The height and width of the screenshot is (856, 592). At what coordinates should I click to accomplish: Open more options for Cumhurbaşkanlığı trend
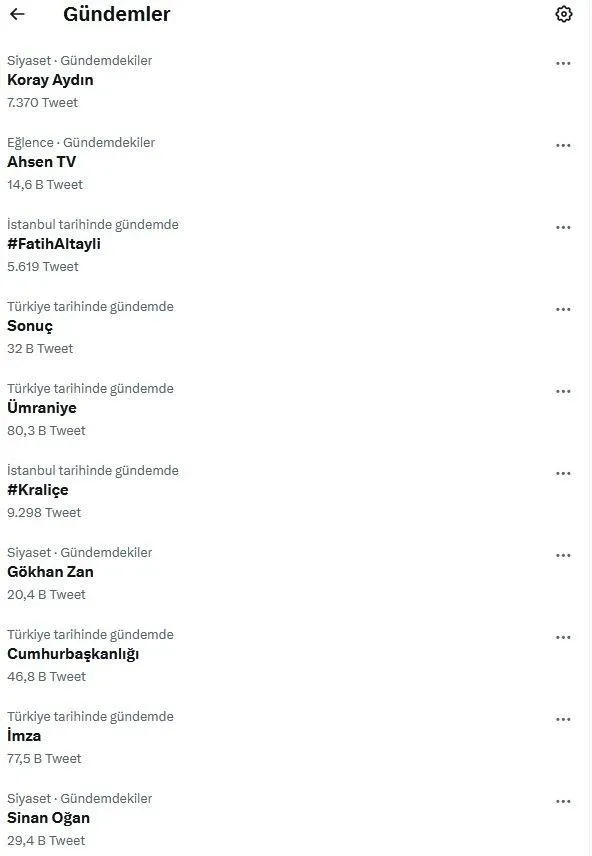click(563, 637)
